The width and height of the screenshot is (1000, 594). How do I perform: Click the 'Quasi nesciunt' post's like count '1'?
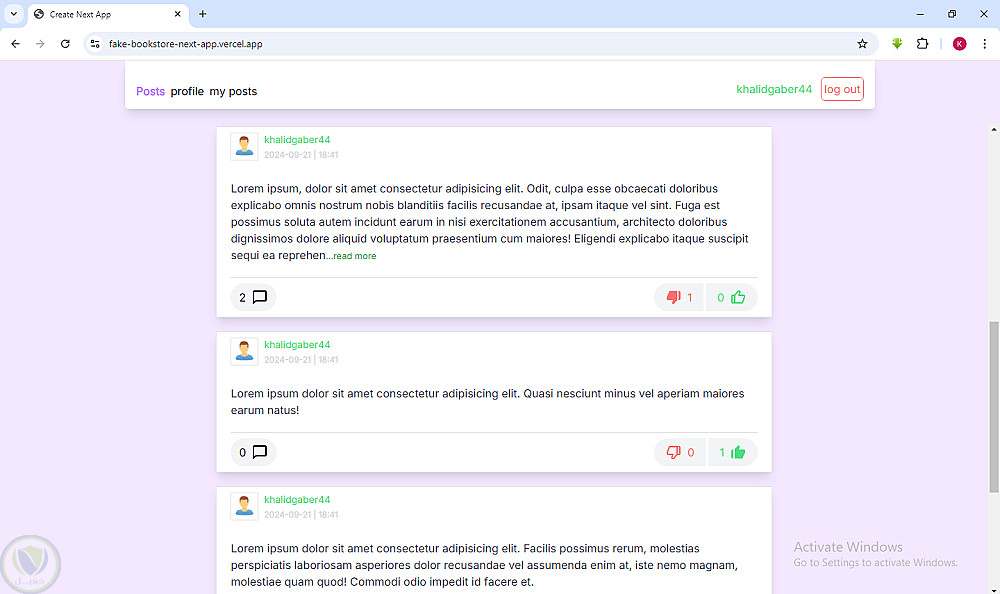722,452
